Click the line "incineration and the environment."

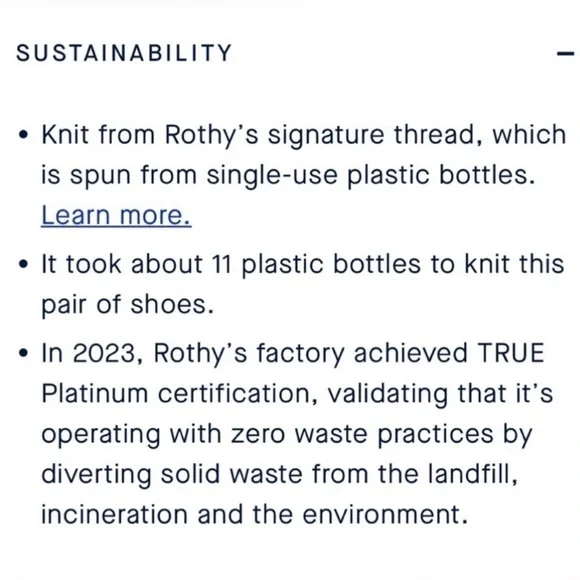(254, 515)
